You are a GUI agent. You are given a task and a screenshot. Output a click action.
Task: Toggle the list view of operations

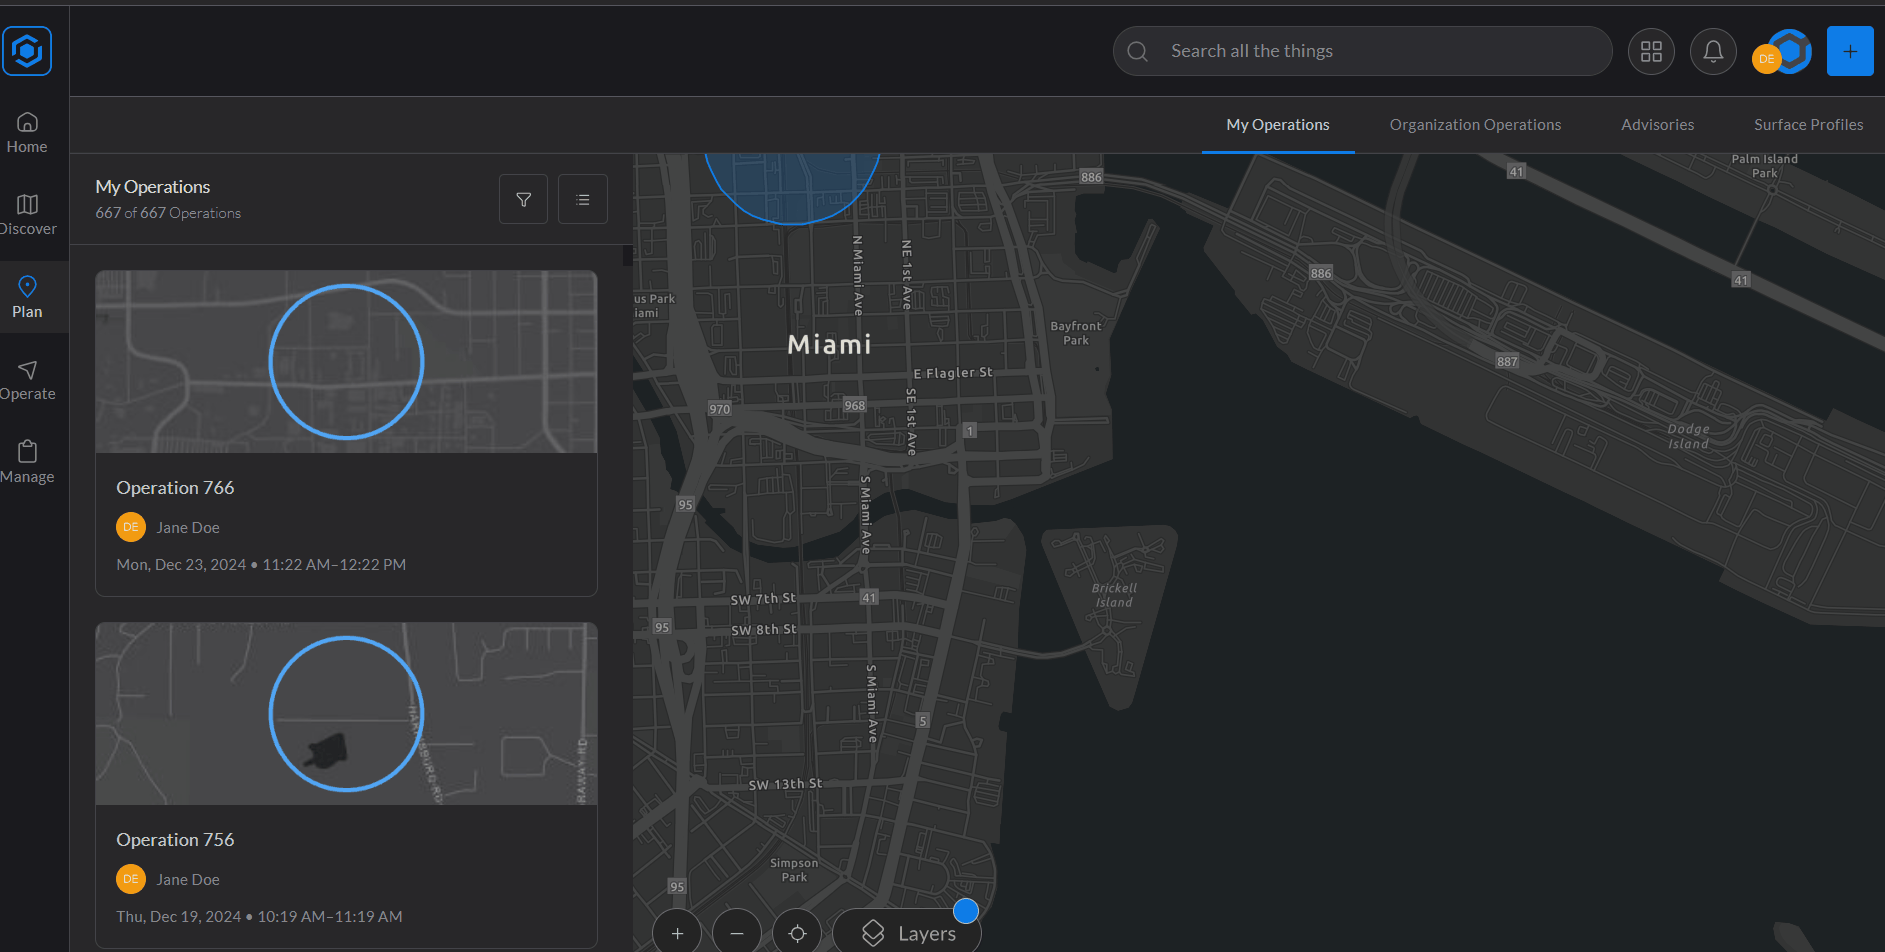pyautogui.click(x=583, y=200)
